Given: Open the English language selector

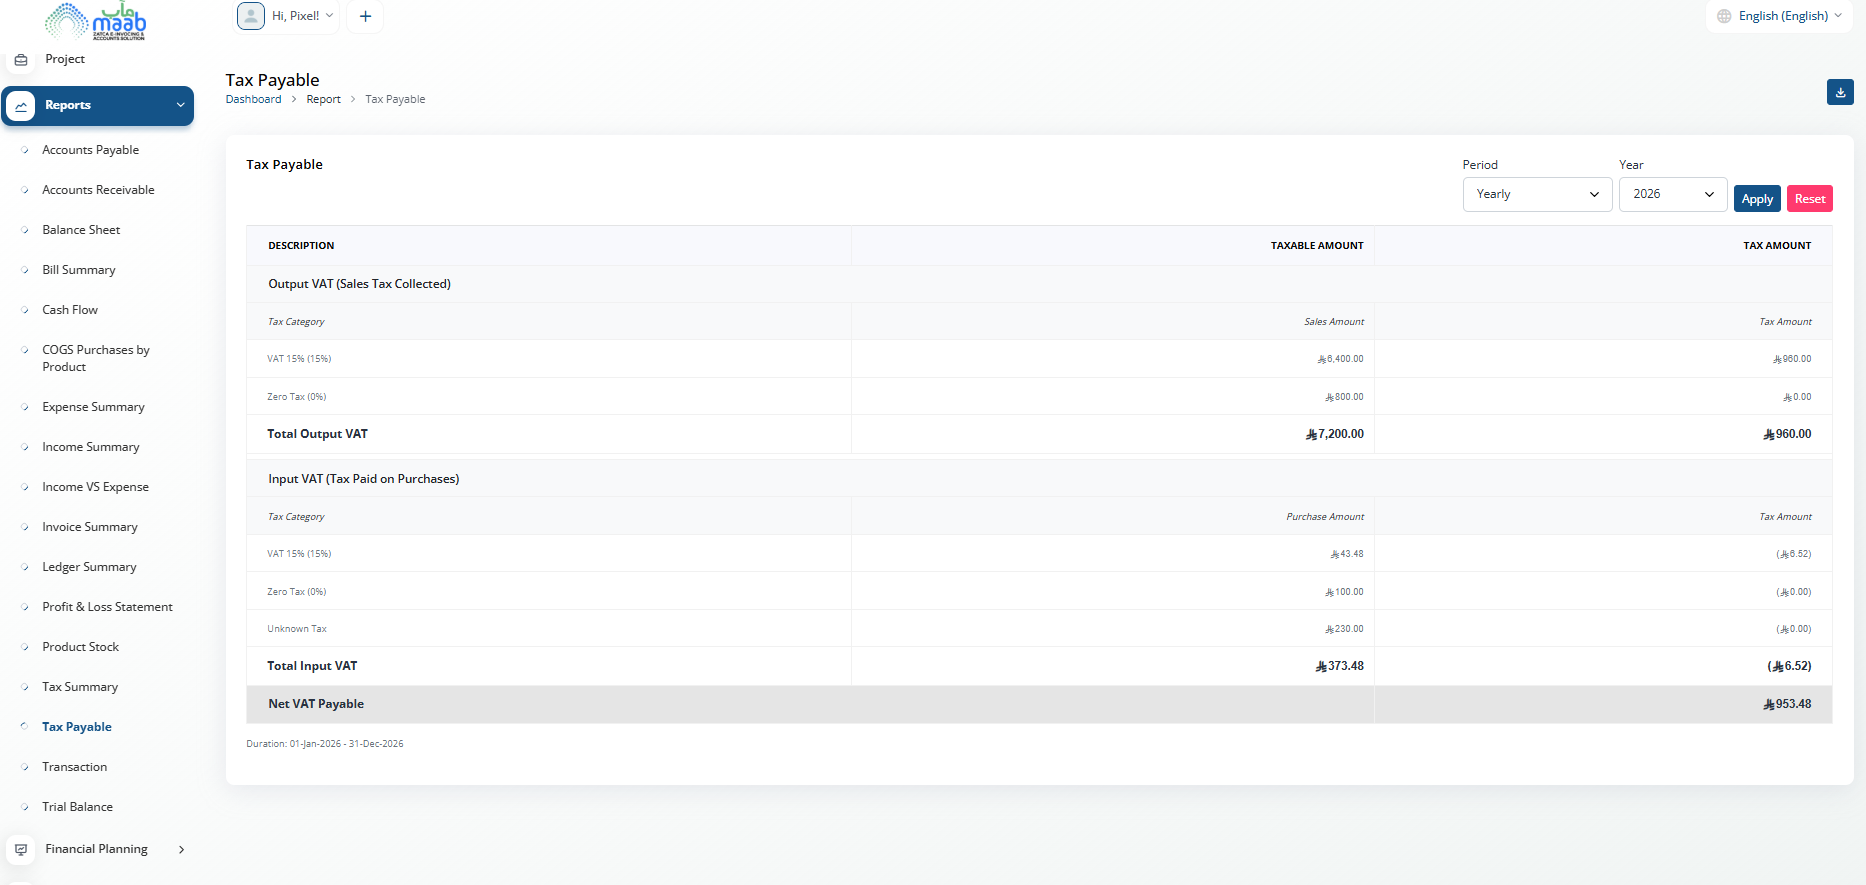Looking at the screenshot, I should (x=1780, y=16).
